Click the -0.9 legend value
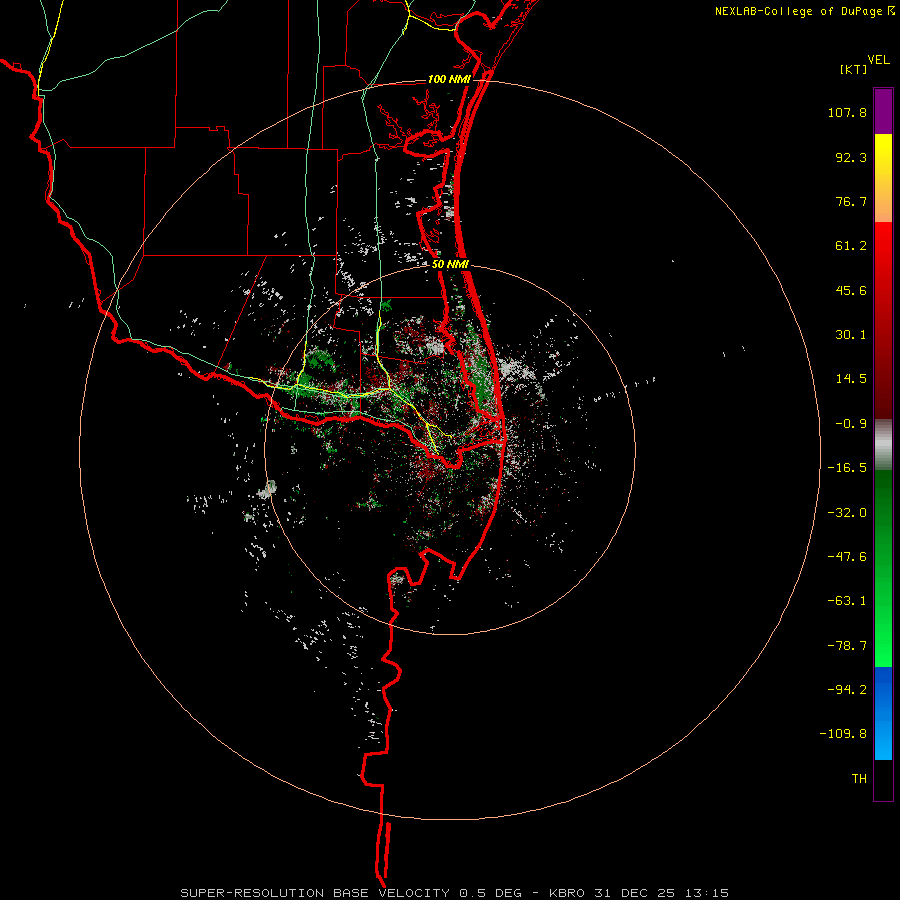 point(851,424)
